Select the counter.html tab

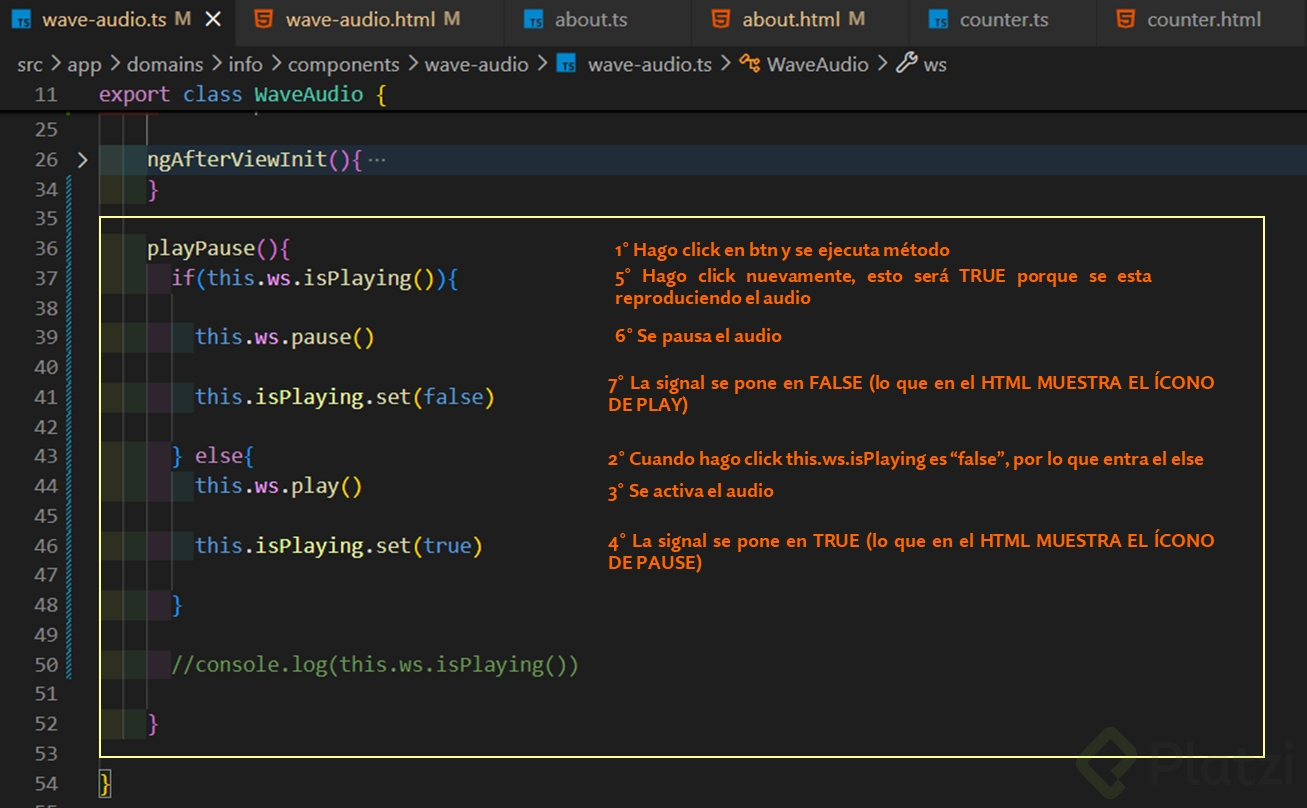click(1203, 19)
